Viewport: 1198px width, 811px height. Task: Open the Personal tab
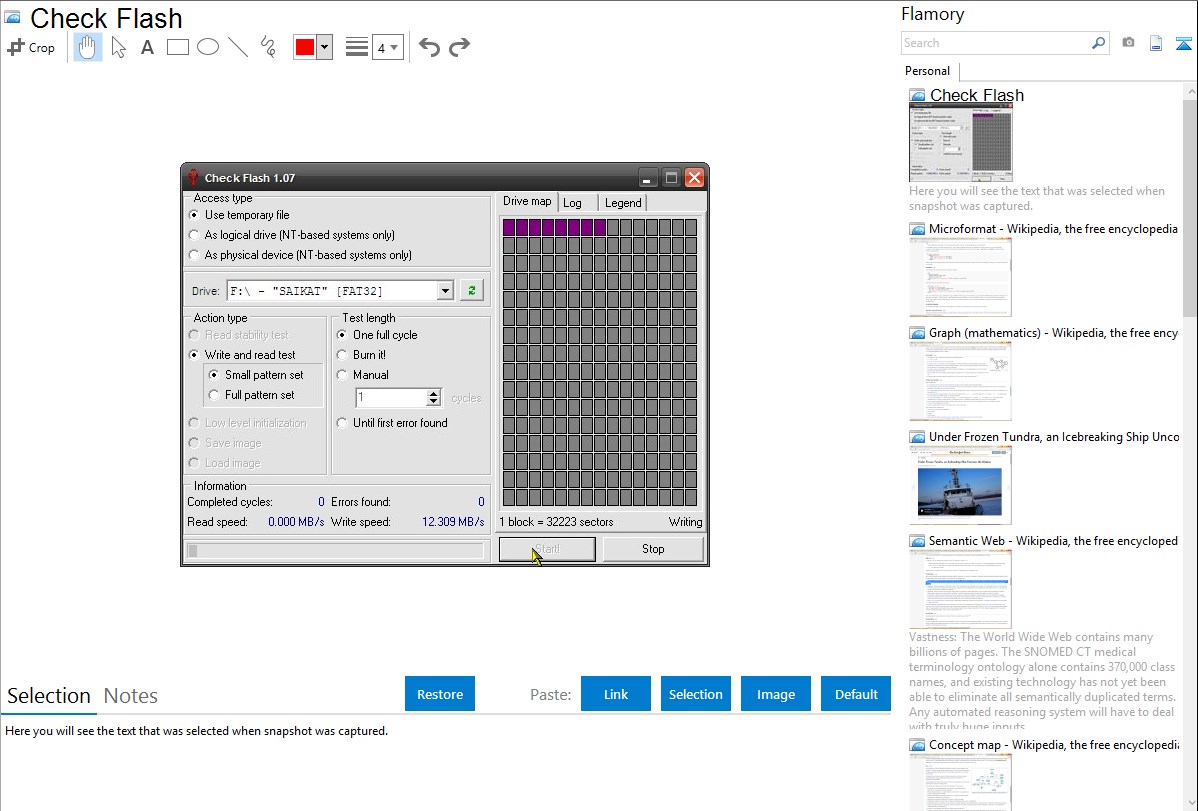(927, 71)
